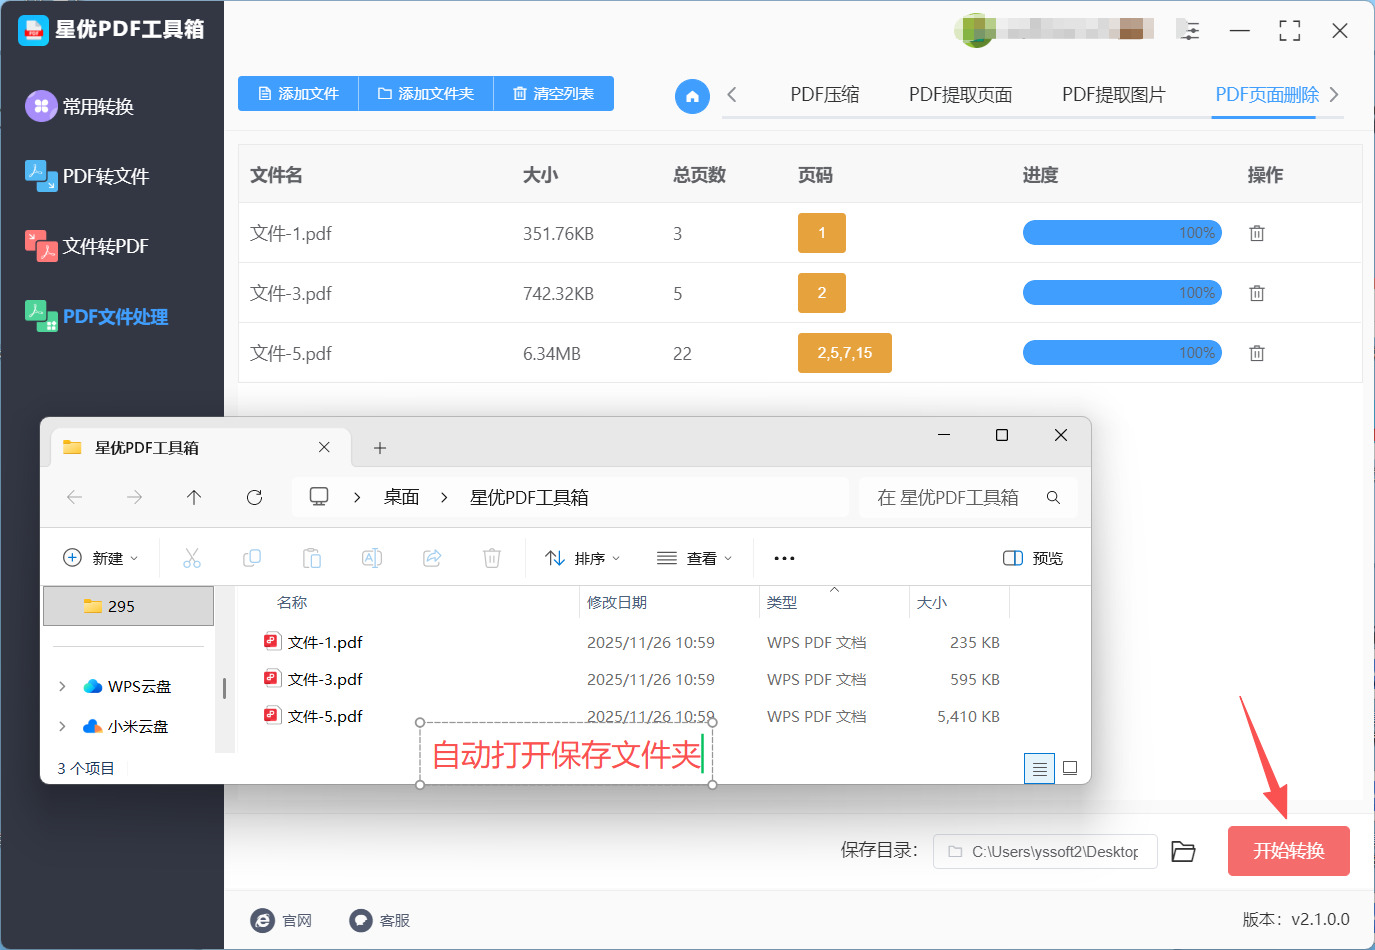Screen dimensions: 1375x950
Task: Click the search magnifier in Explorer
Action: pyautogui.click(x=1053, y=497)
